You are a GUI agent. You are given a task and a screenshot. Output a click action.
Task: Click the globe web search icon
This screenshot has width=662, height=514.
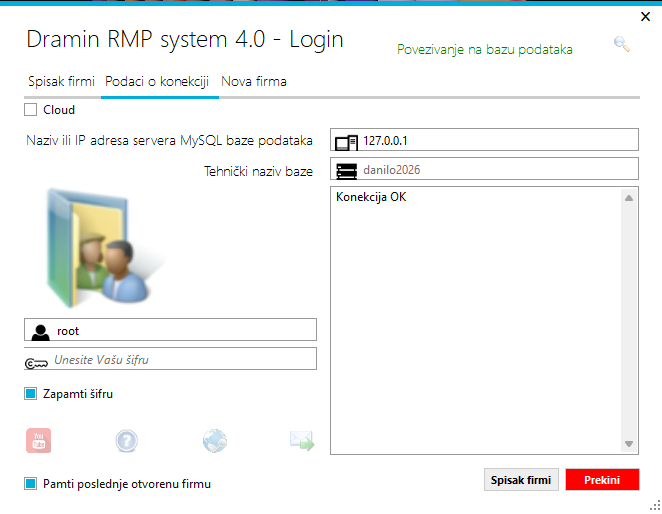tap(215, 441)
